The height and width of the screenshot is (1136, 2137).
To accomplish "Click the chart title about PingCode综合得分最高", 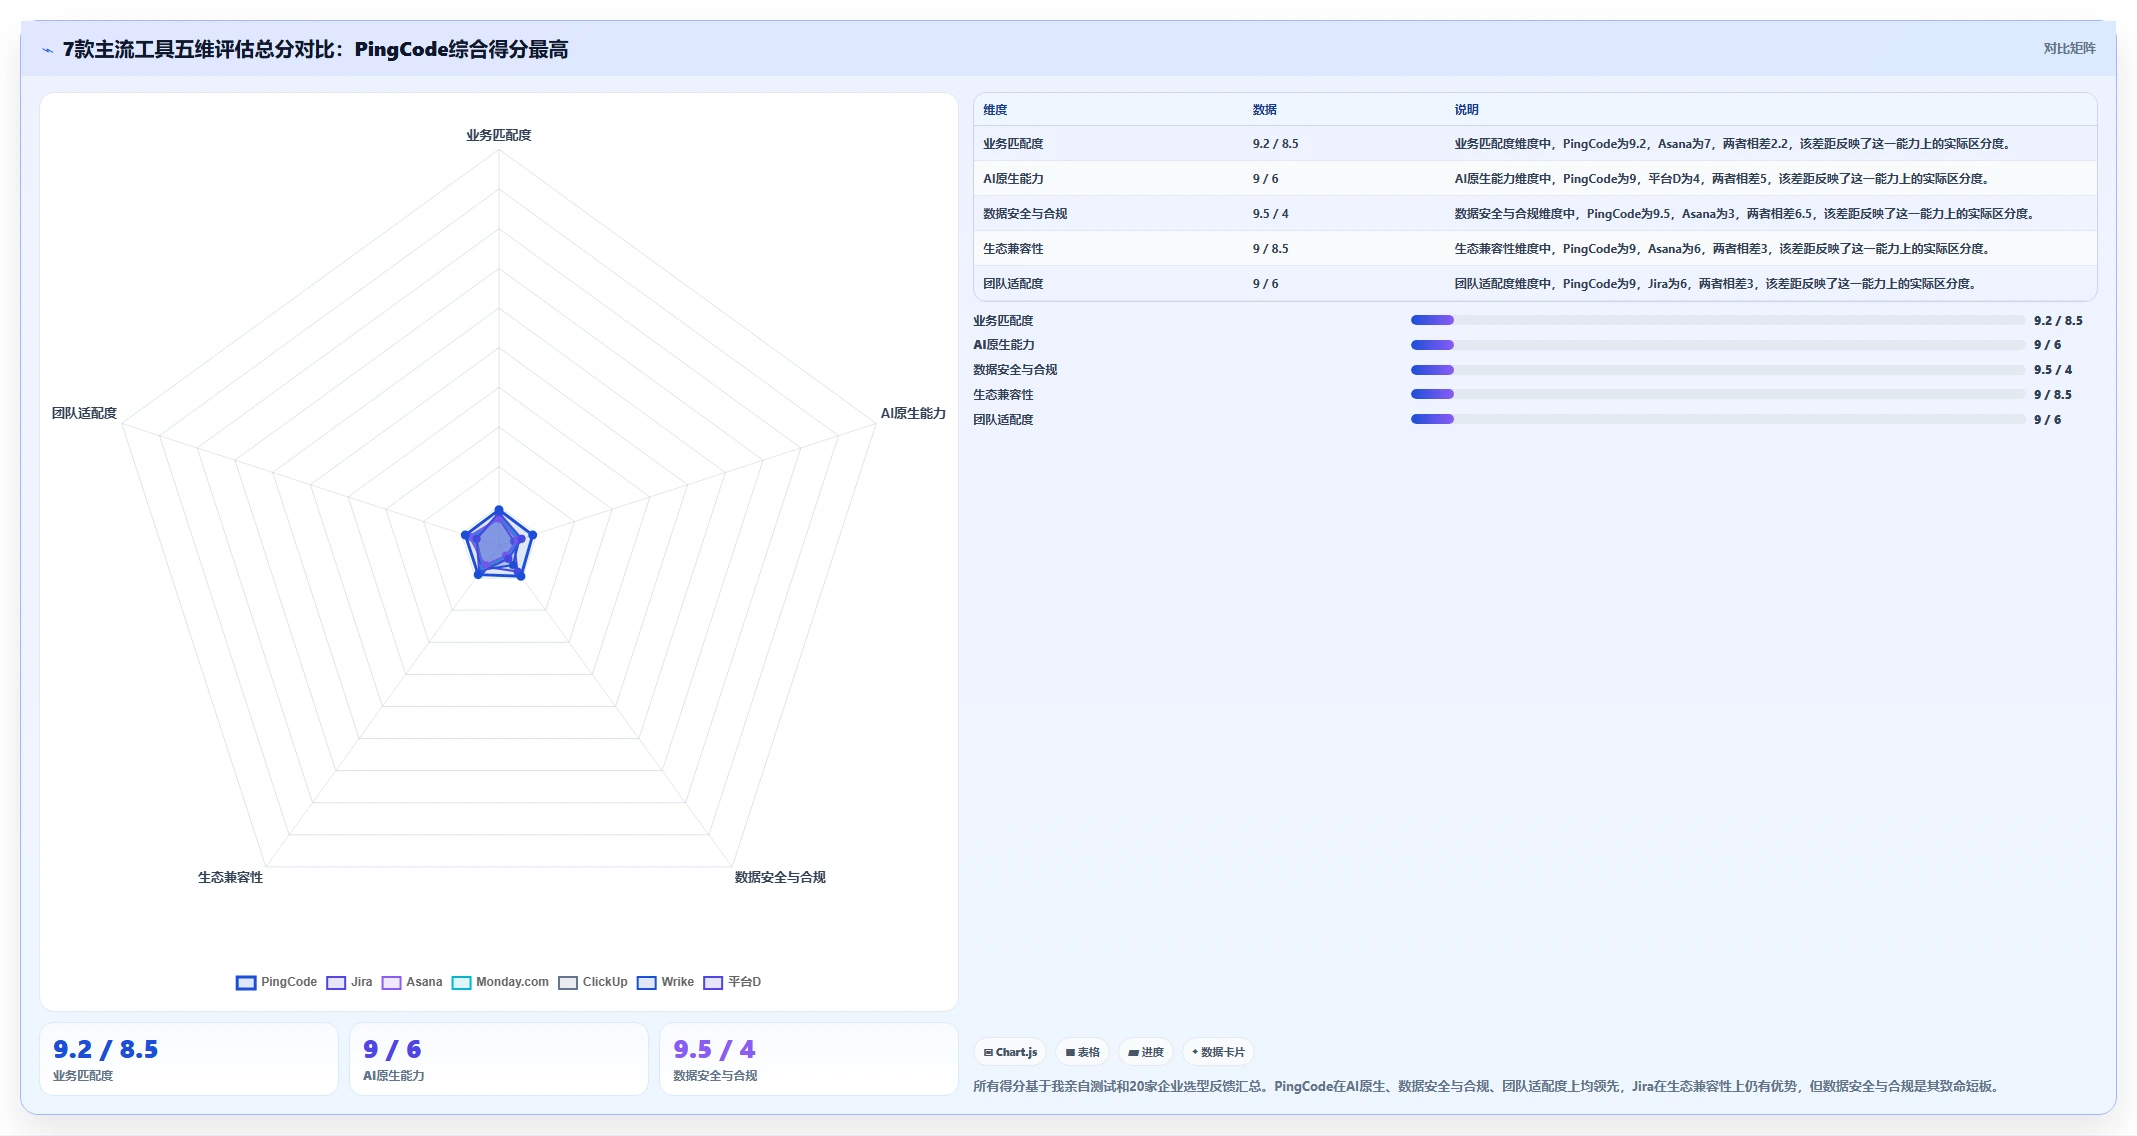I will [315, 50].
